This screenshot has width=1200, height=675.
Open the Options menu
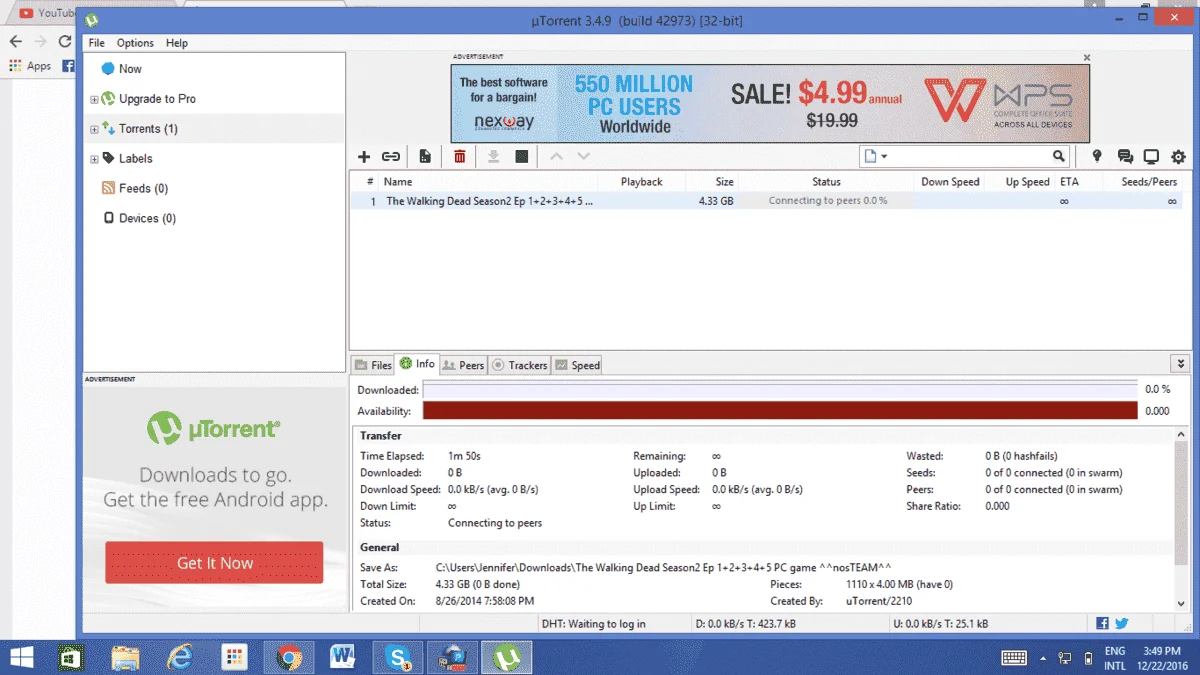pos(135,43)
